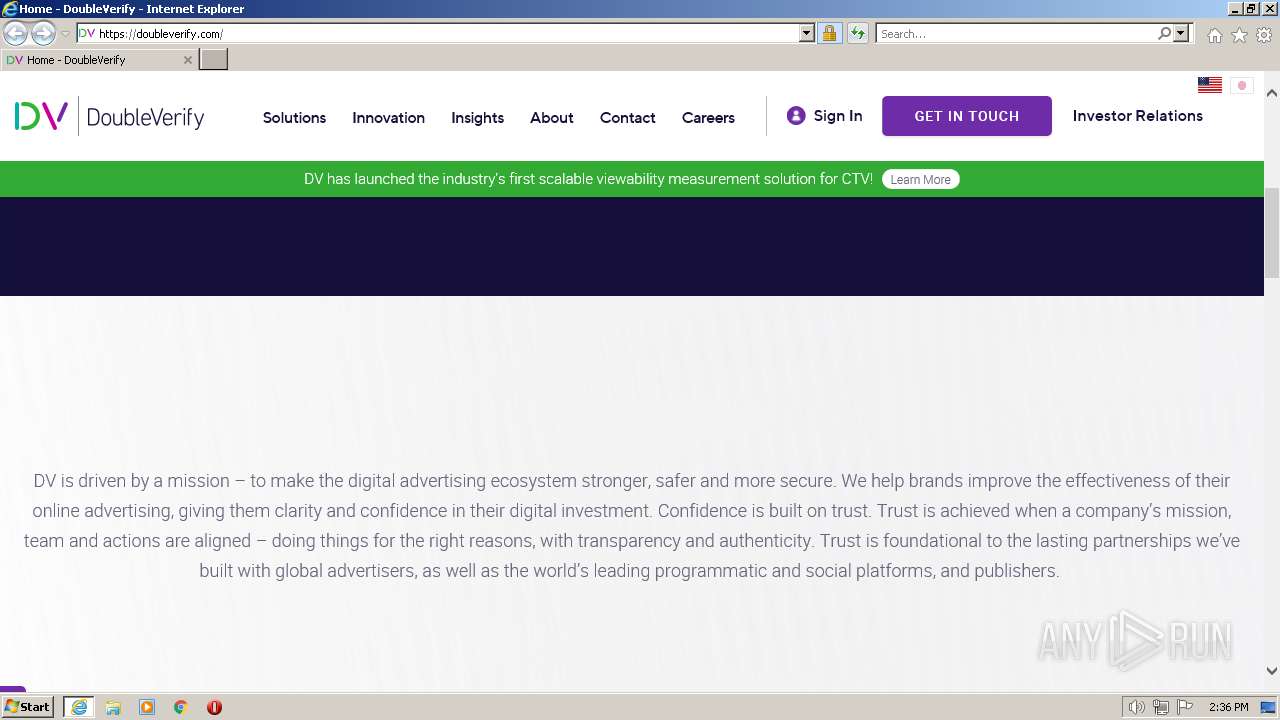
Task: Click the URL address field
Action: [x=448, y=33]
